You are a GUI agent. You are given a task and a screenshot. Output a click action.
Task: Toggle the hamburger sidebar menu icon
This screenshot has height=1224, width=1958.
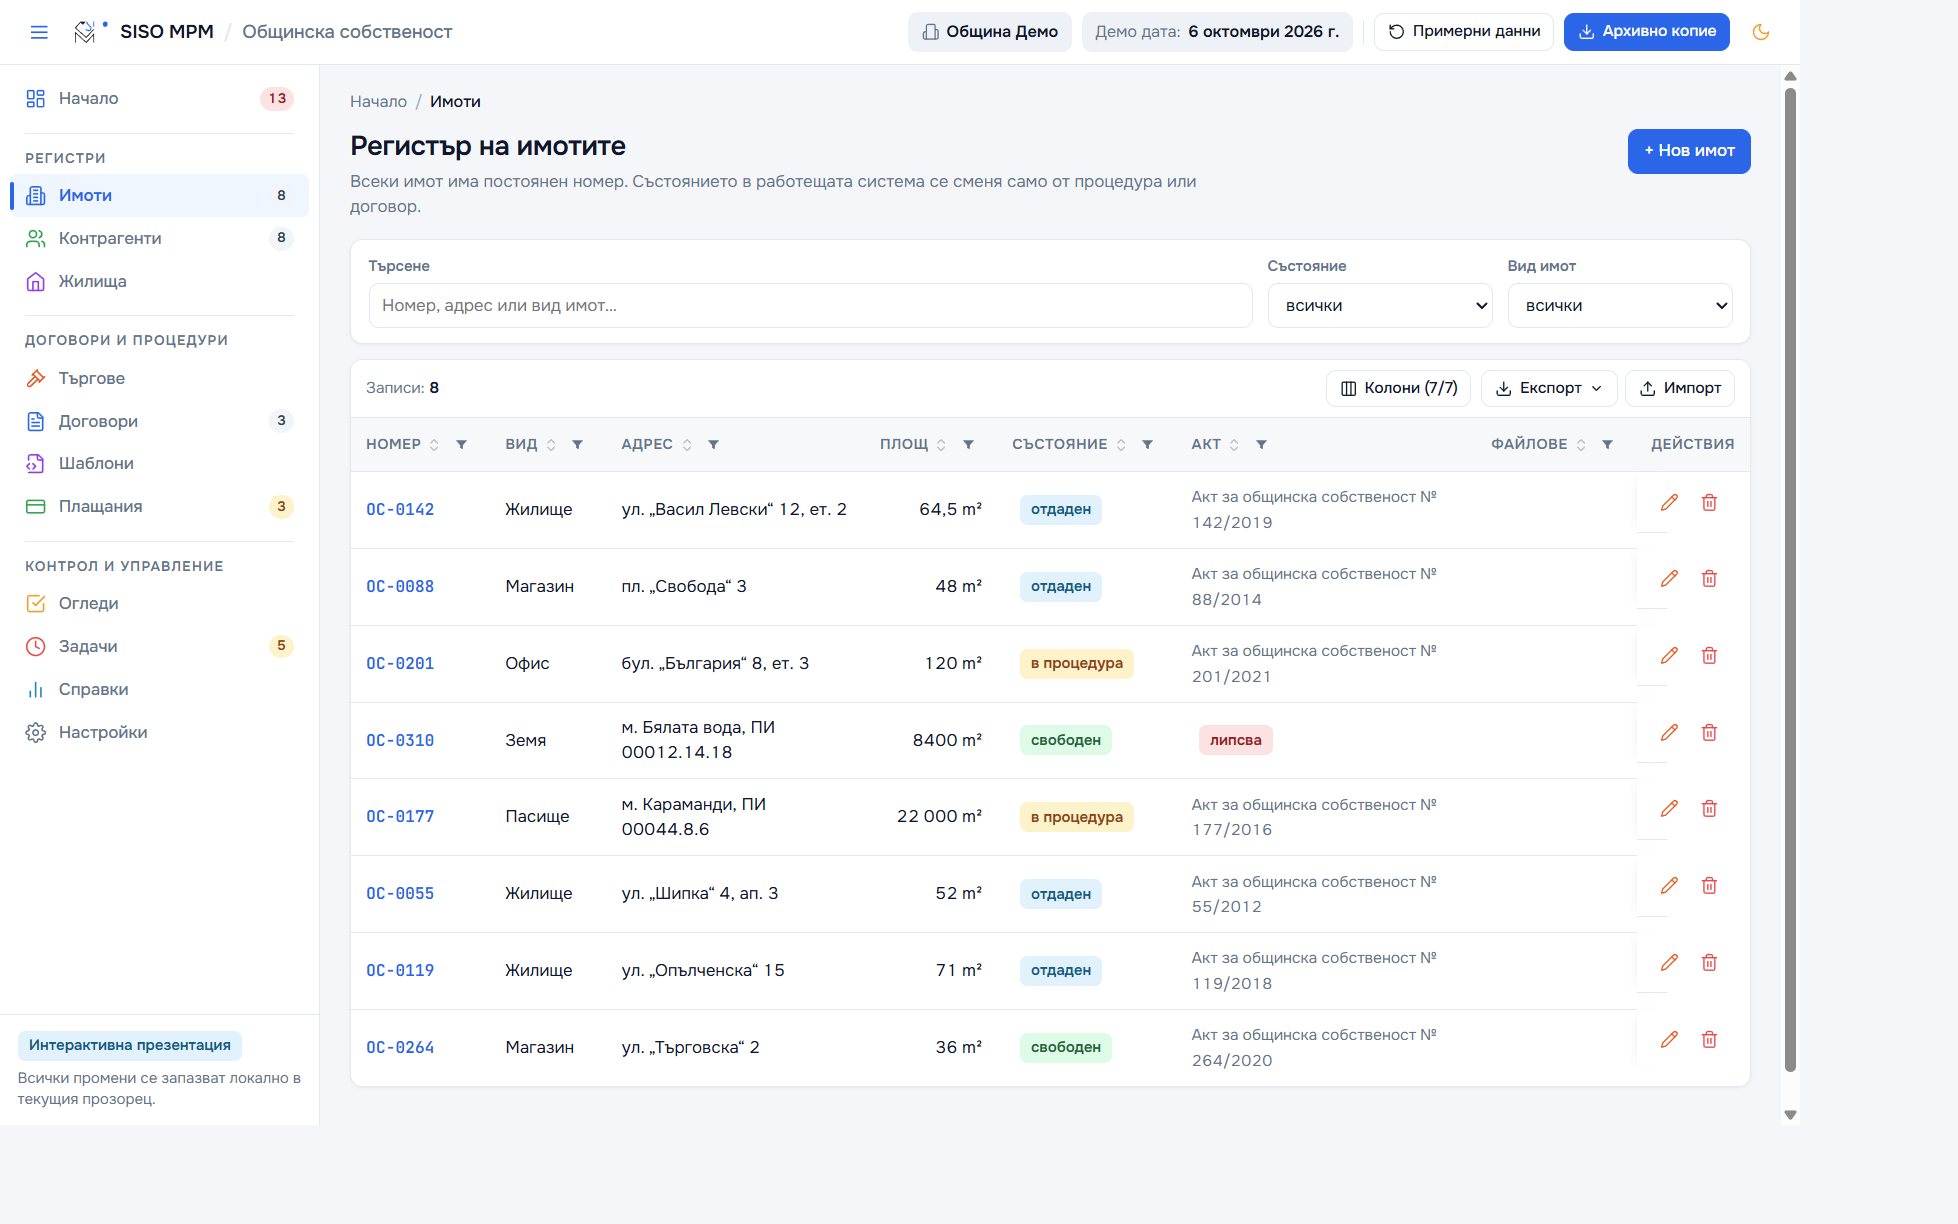point(39,32)
